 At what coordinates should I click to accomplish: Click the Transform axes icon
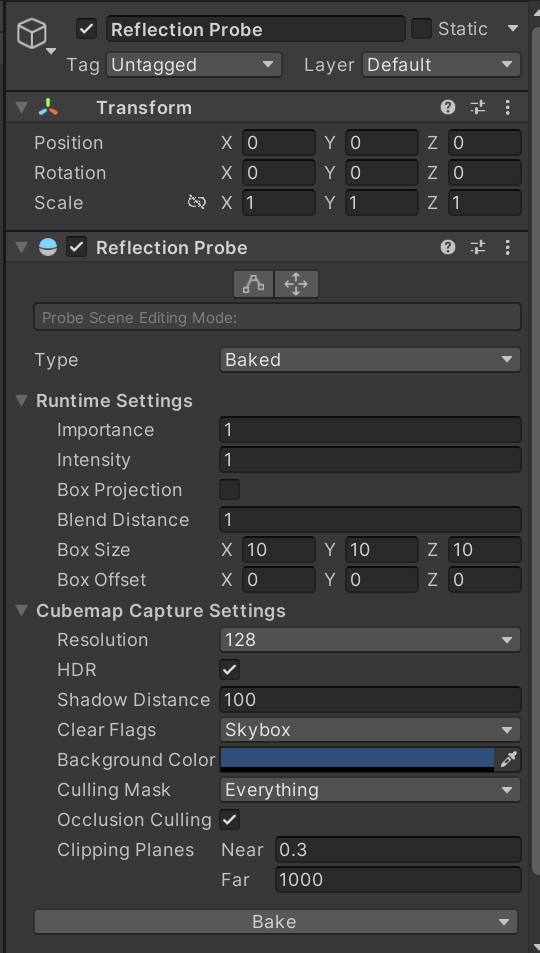(48, 108)
